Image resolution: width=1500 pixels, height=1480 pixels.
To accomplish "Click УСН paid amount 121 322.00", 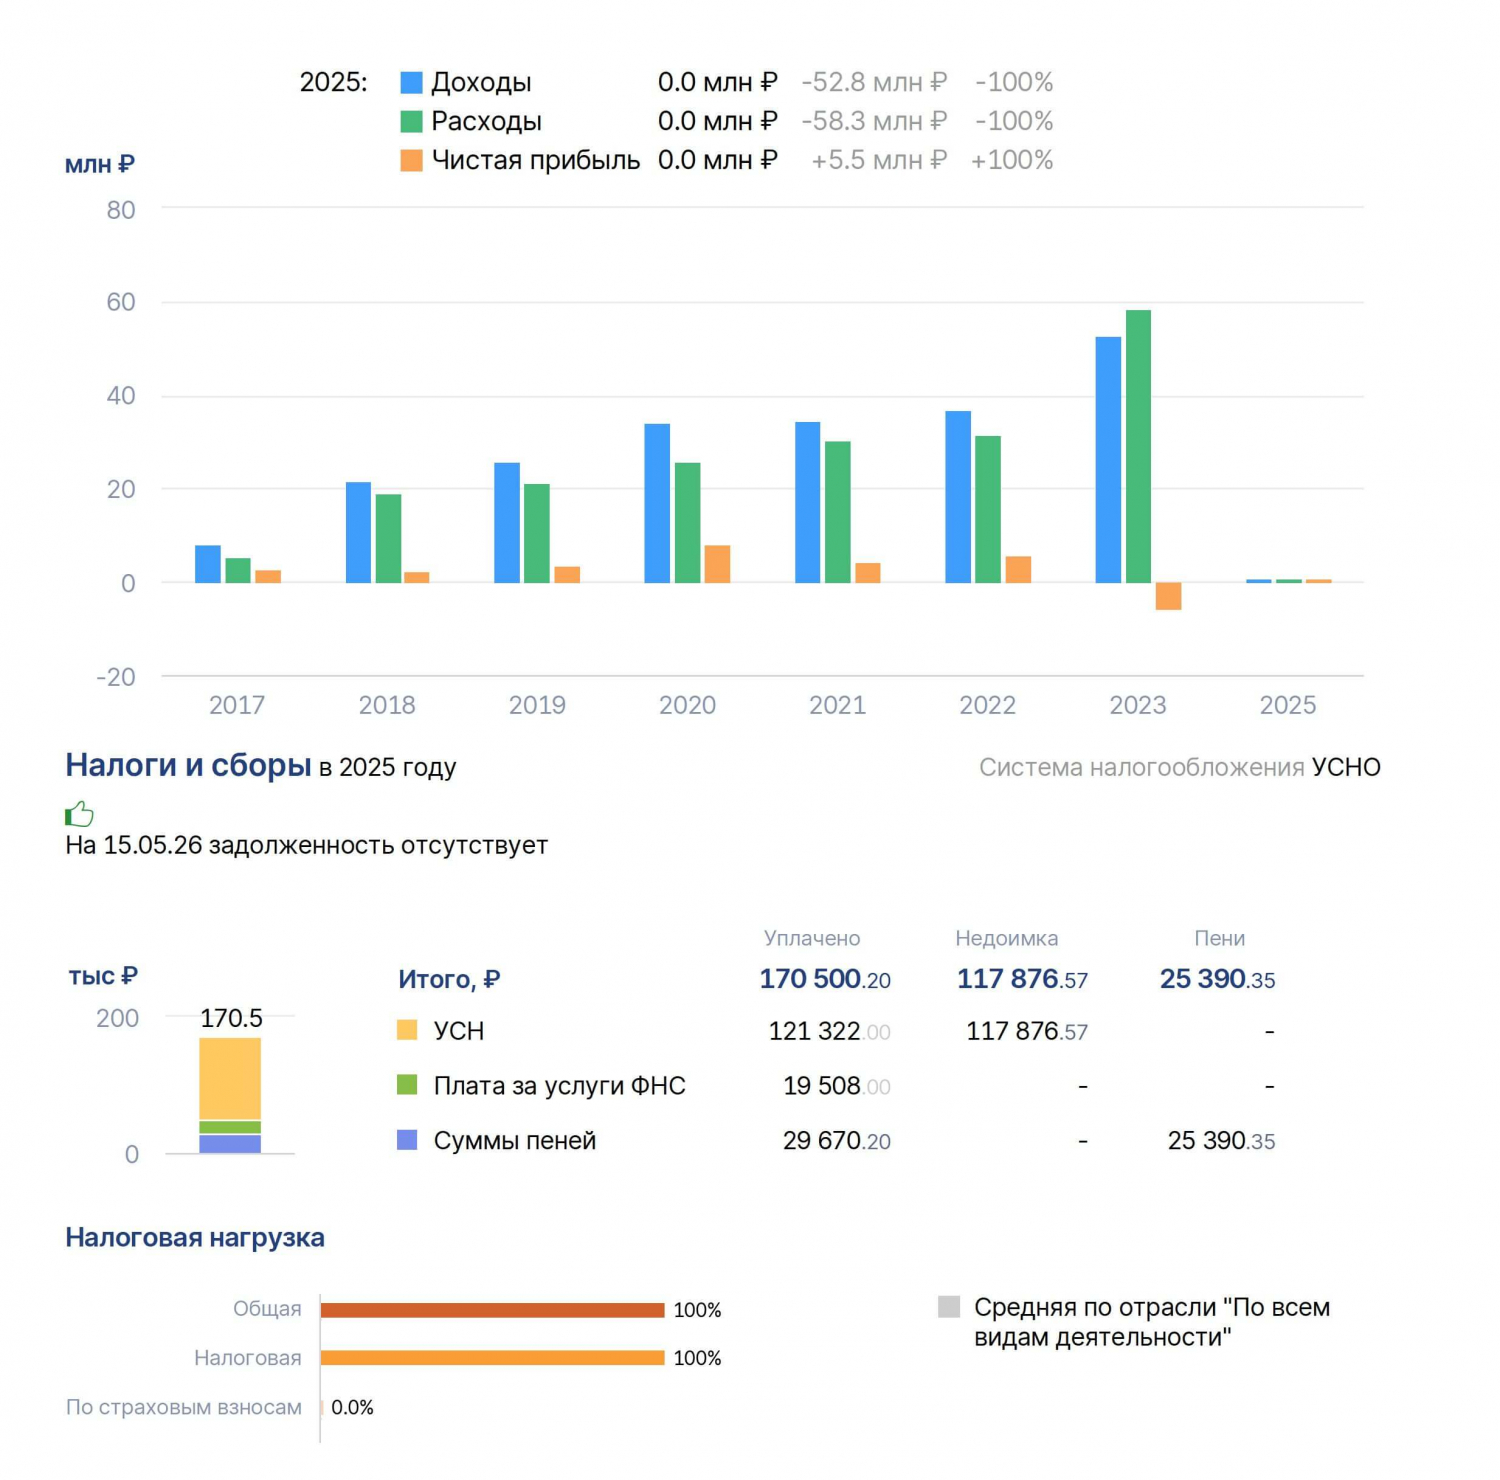I will coord(829,1031).
